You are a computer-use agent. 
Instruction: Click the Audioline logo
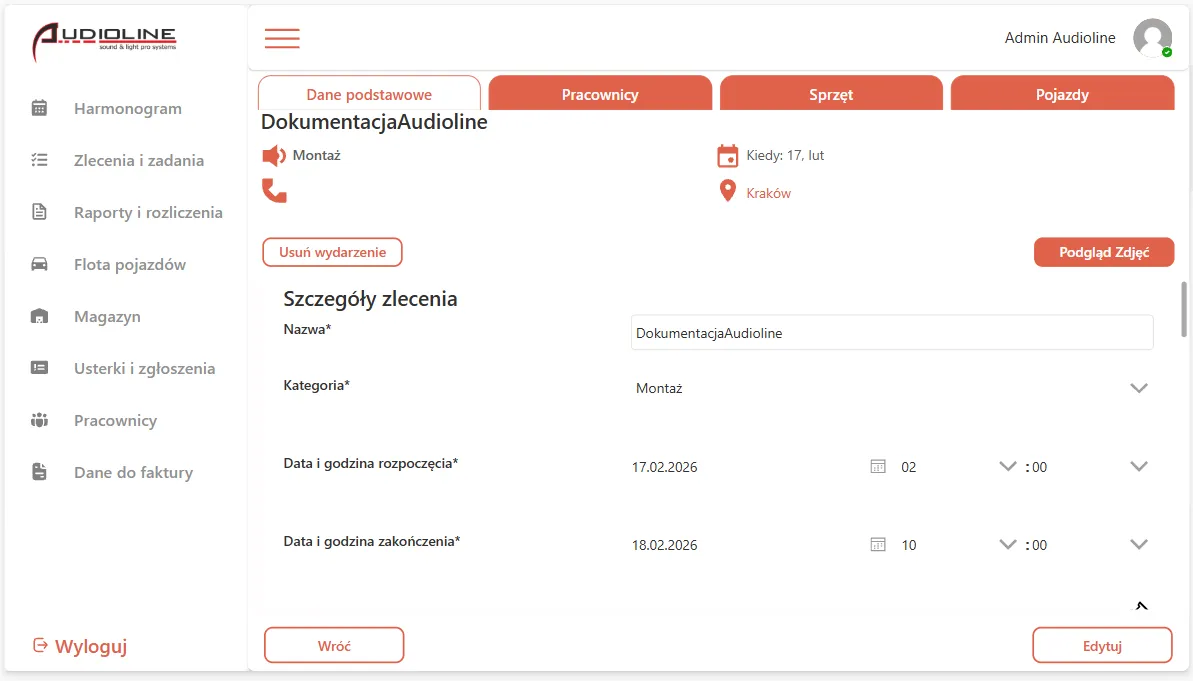[104, 41]
